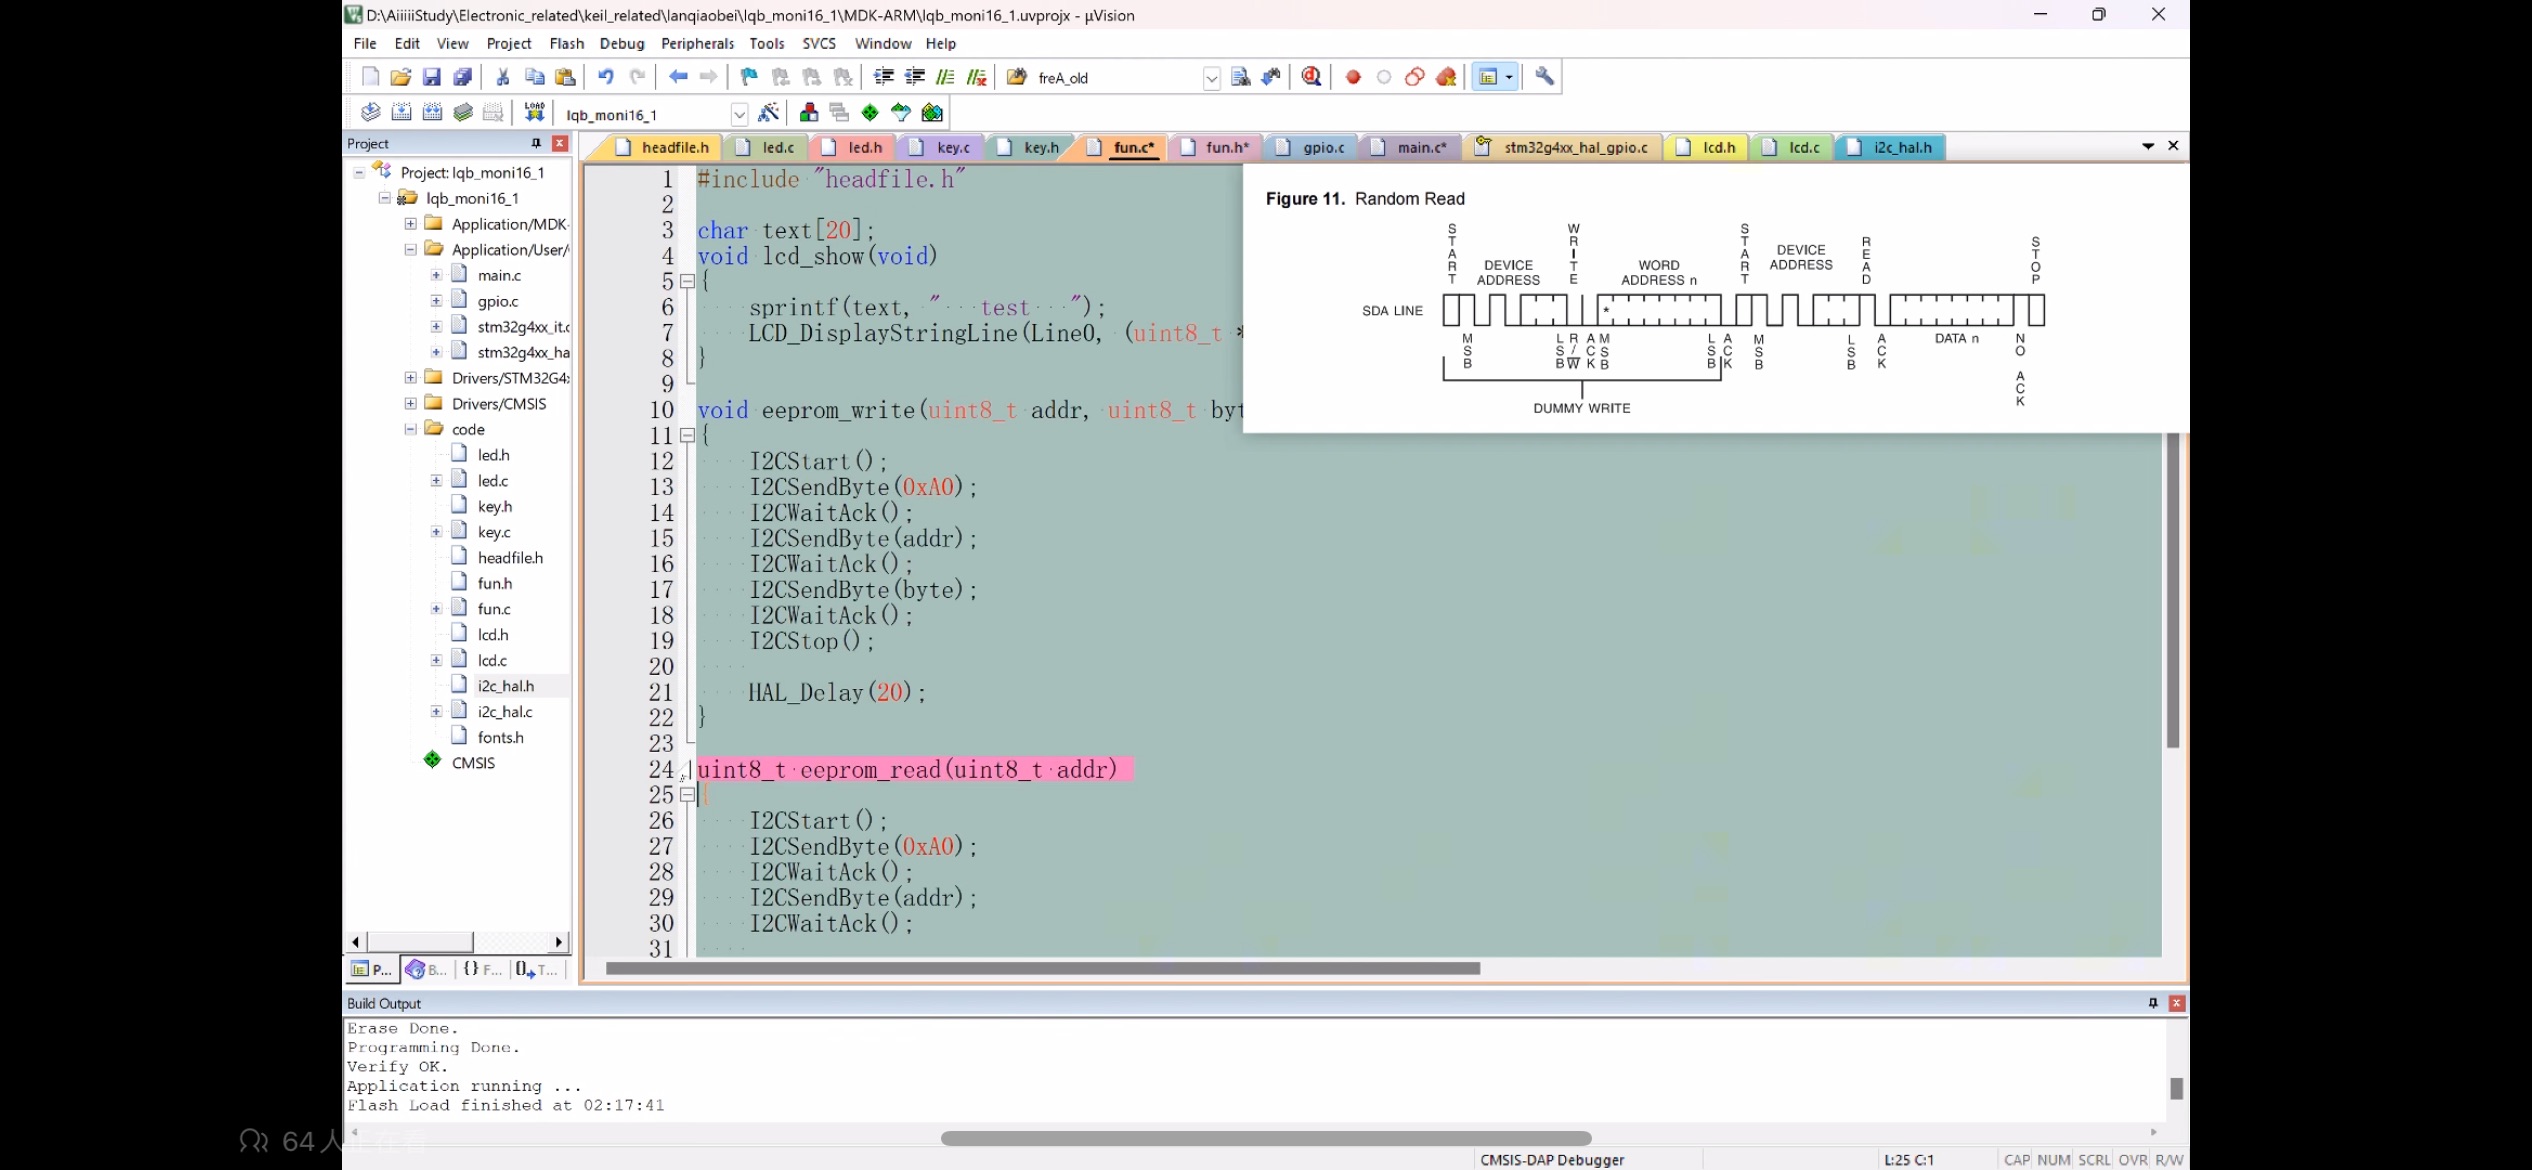Image resolution: width=2532 pixels, height=1170 pixels.
Task: Click the Configuration wrench icon
Action: (1544, 77)
